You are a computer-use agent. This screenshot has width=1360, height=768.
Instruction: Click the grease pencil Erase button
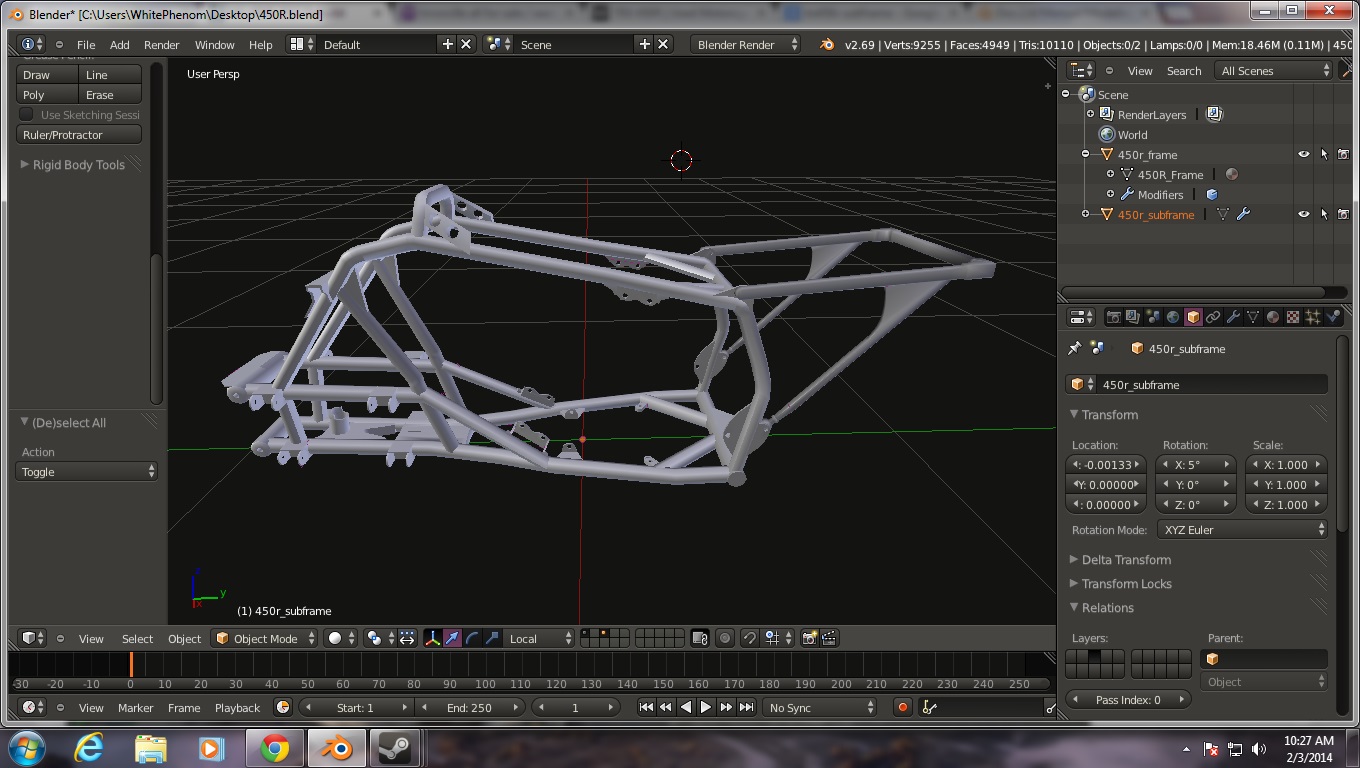tap(110, 94)
